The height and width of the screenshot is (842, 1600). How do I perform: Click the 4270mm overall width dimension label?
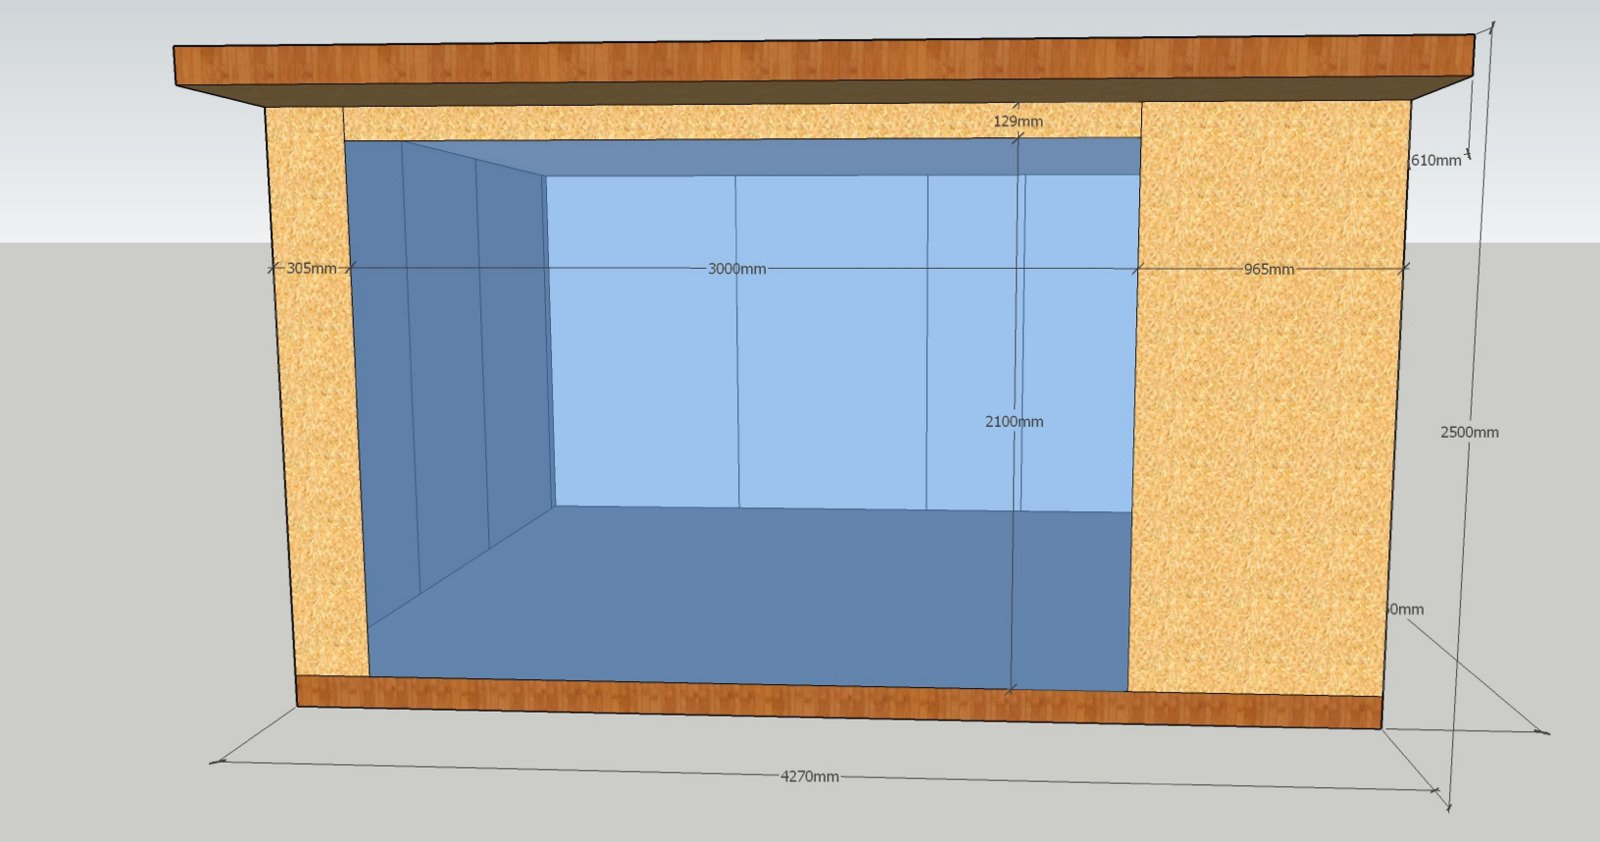[809, 776]
